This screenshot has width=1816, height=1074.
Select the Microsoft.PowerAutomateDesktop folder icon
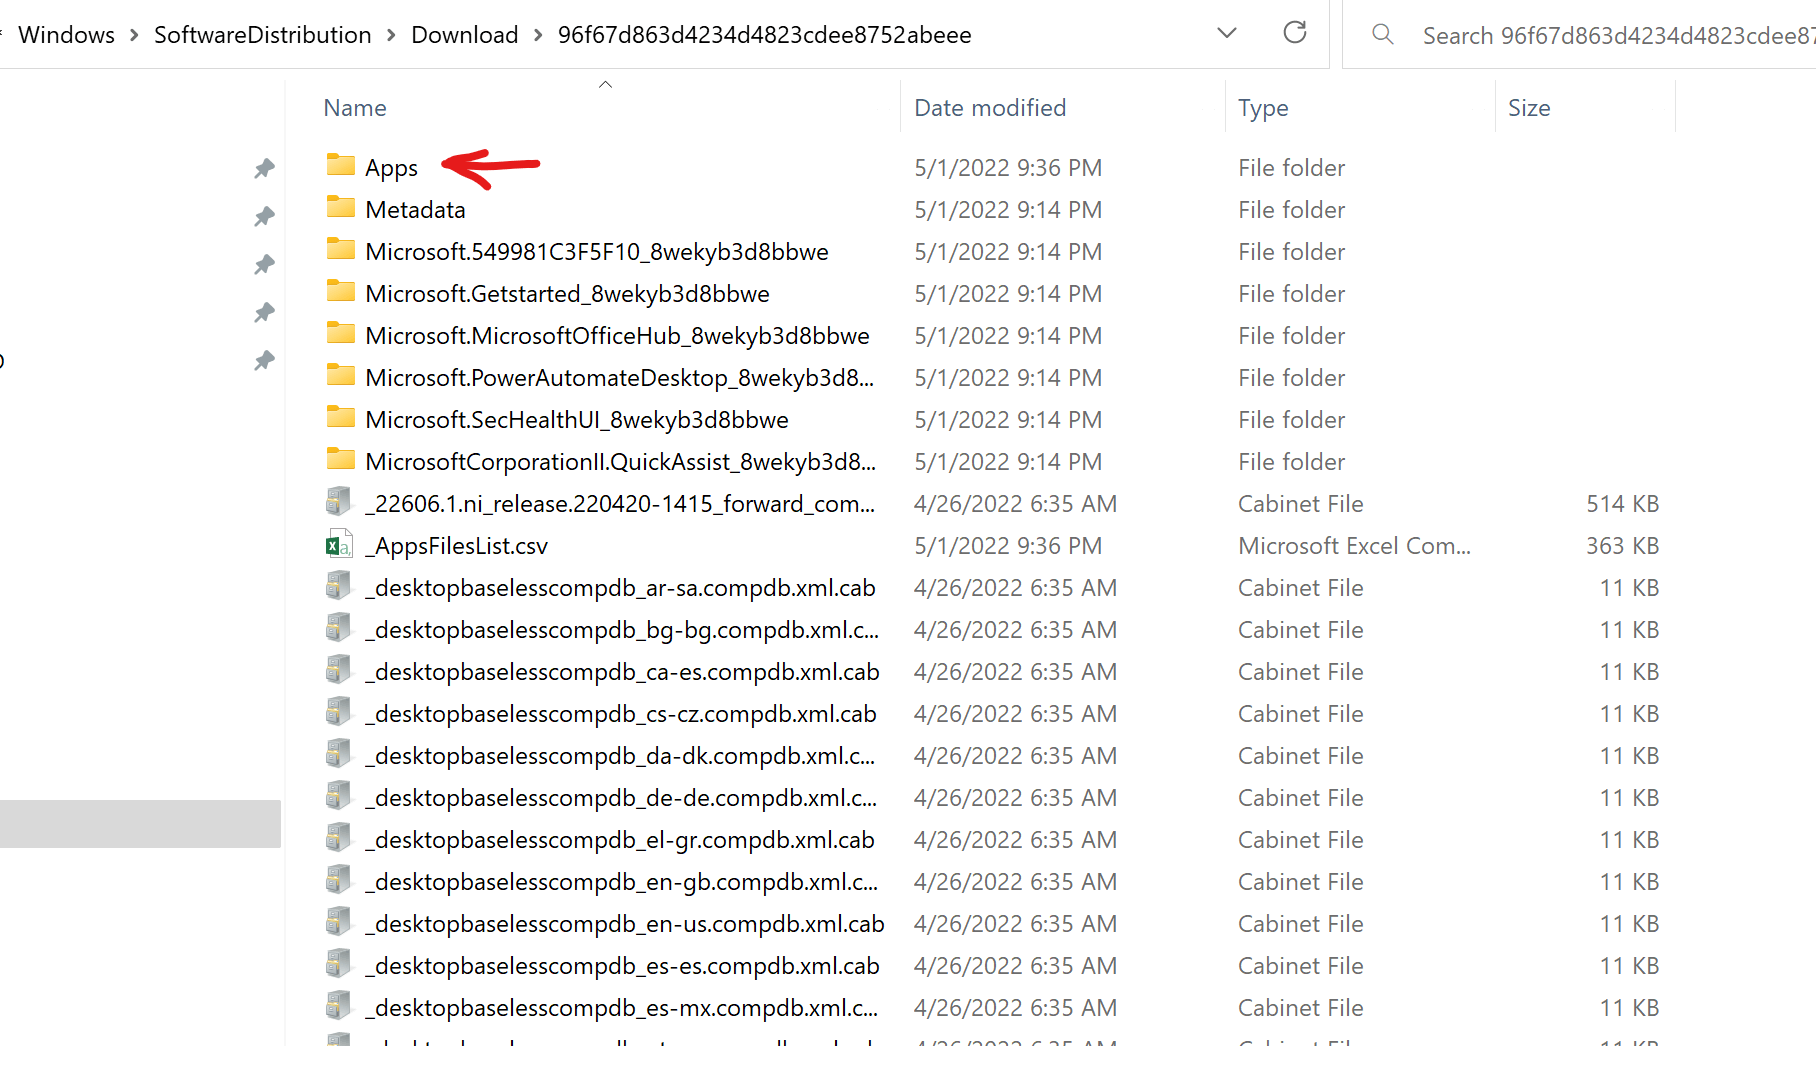point(340,375)
